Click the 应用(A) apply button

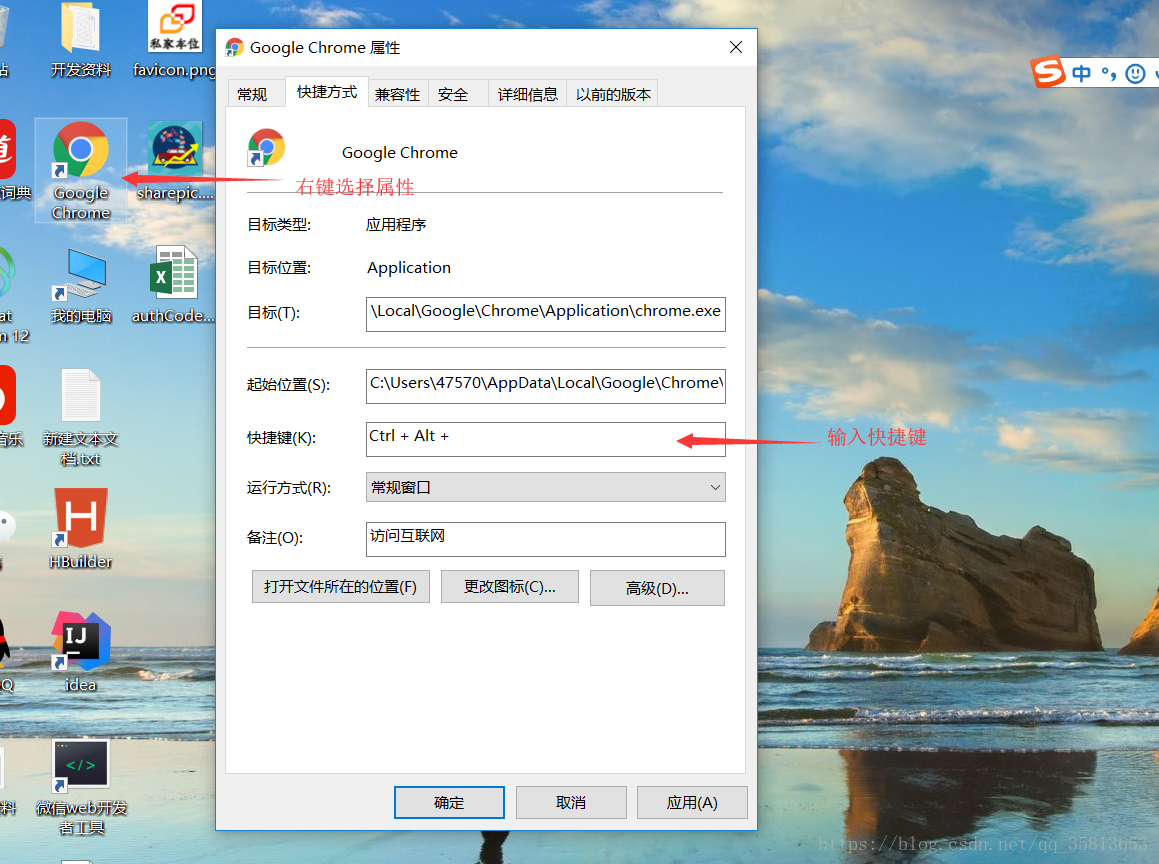click(x=692, y=802)
